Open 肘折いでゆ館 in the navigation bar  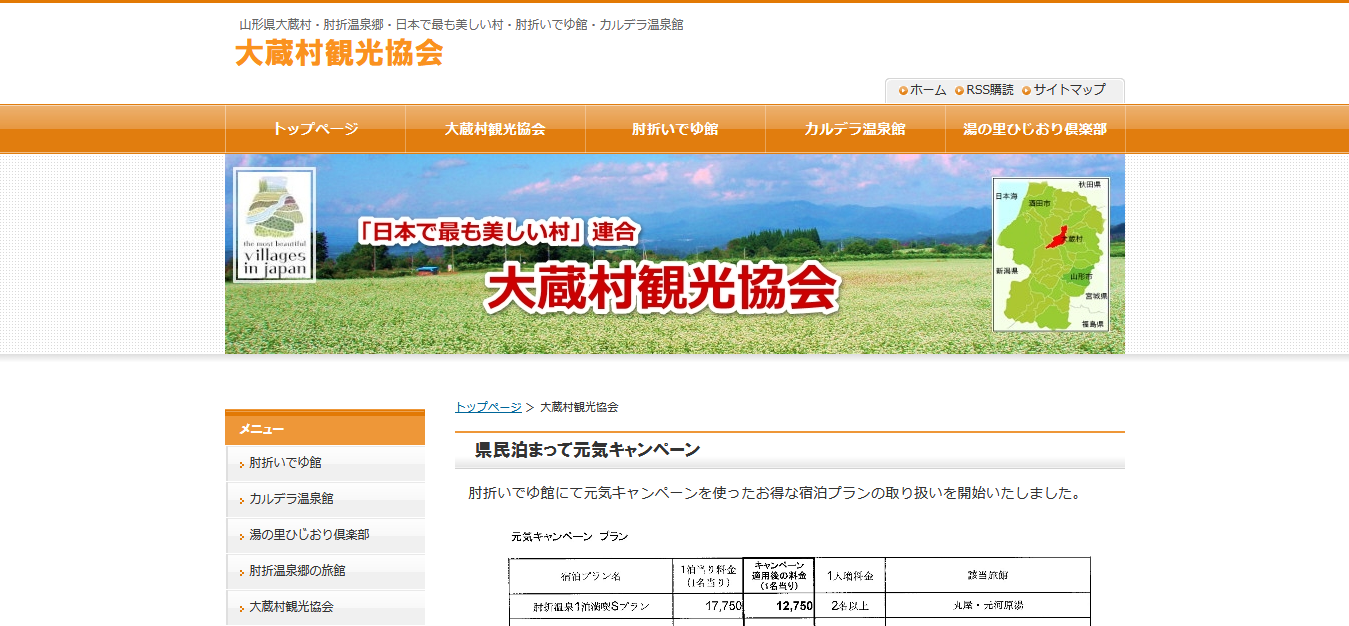click(x=675, y=129)
